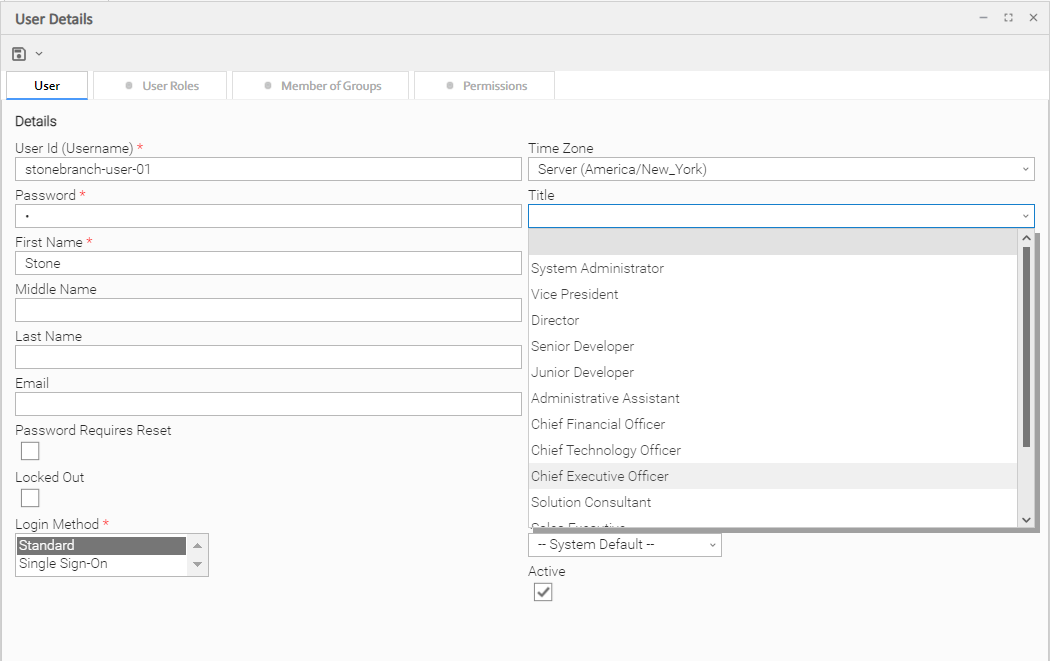Click the Title list scrollbar thumb

pos(1026,345)
